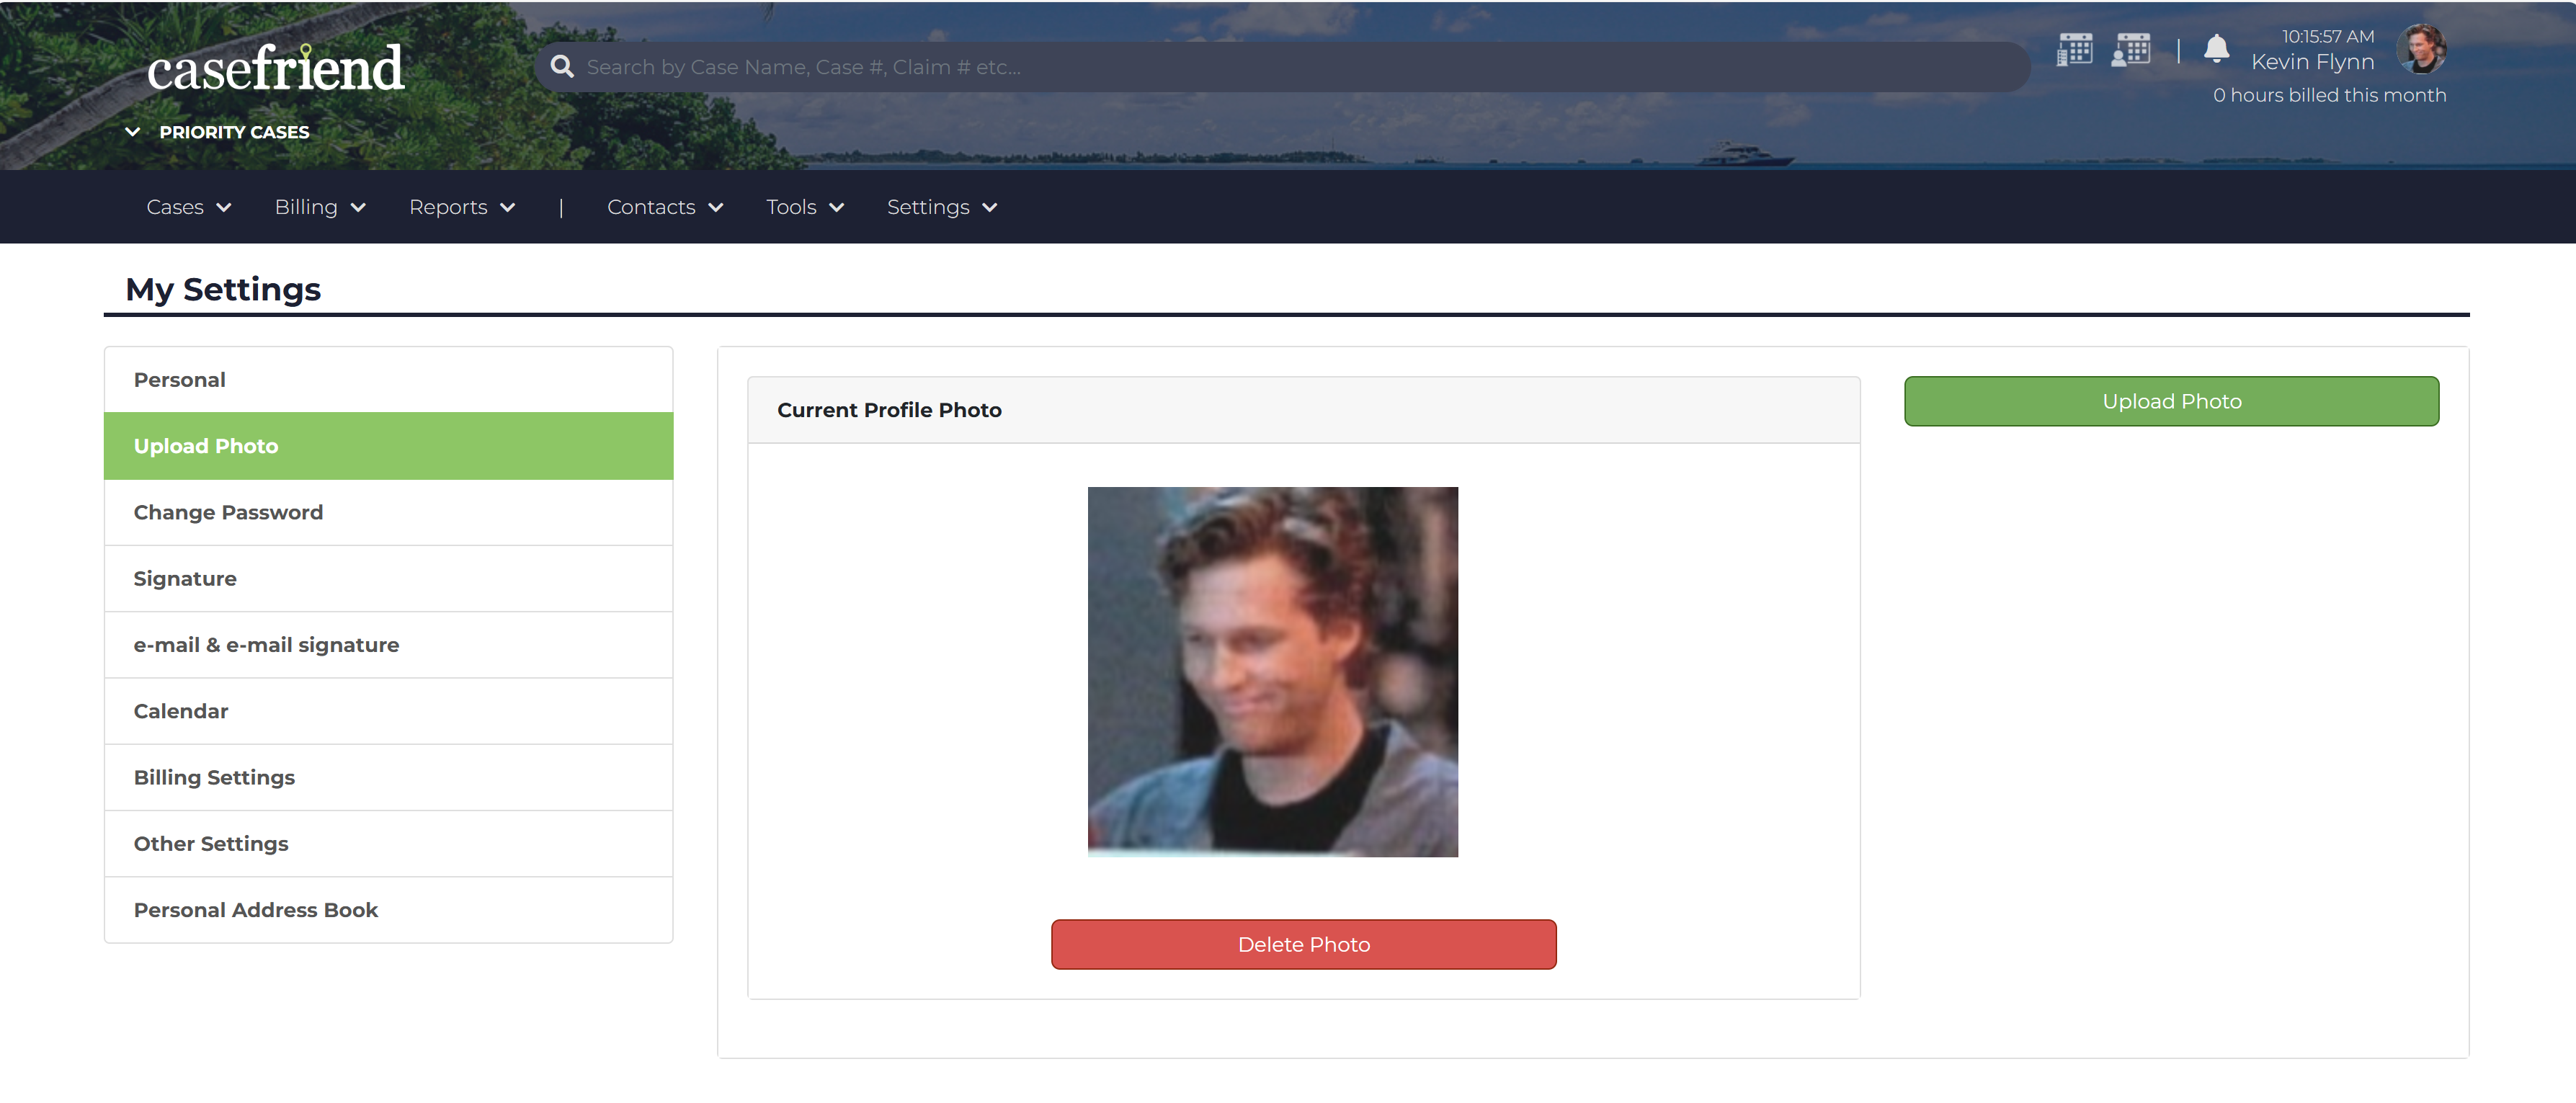Click the Kevin Flynn user name
Image resolution: width=2576 pixels, height=1103 pixels.
click(2312, 62)
